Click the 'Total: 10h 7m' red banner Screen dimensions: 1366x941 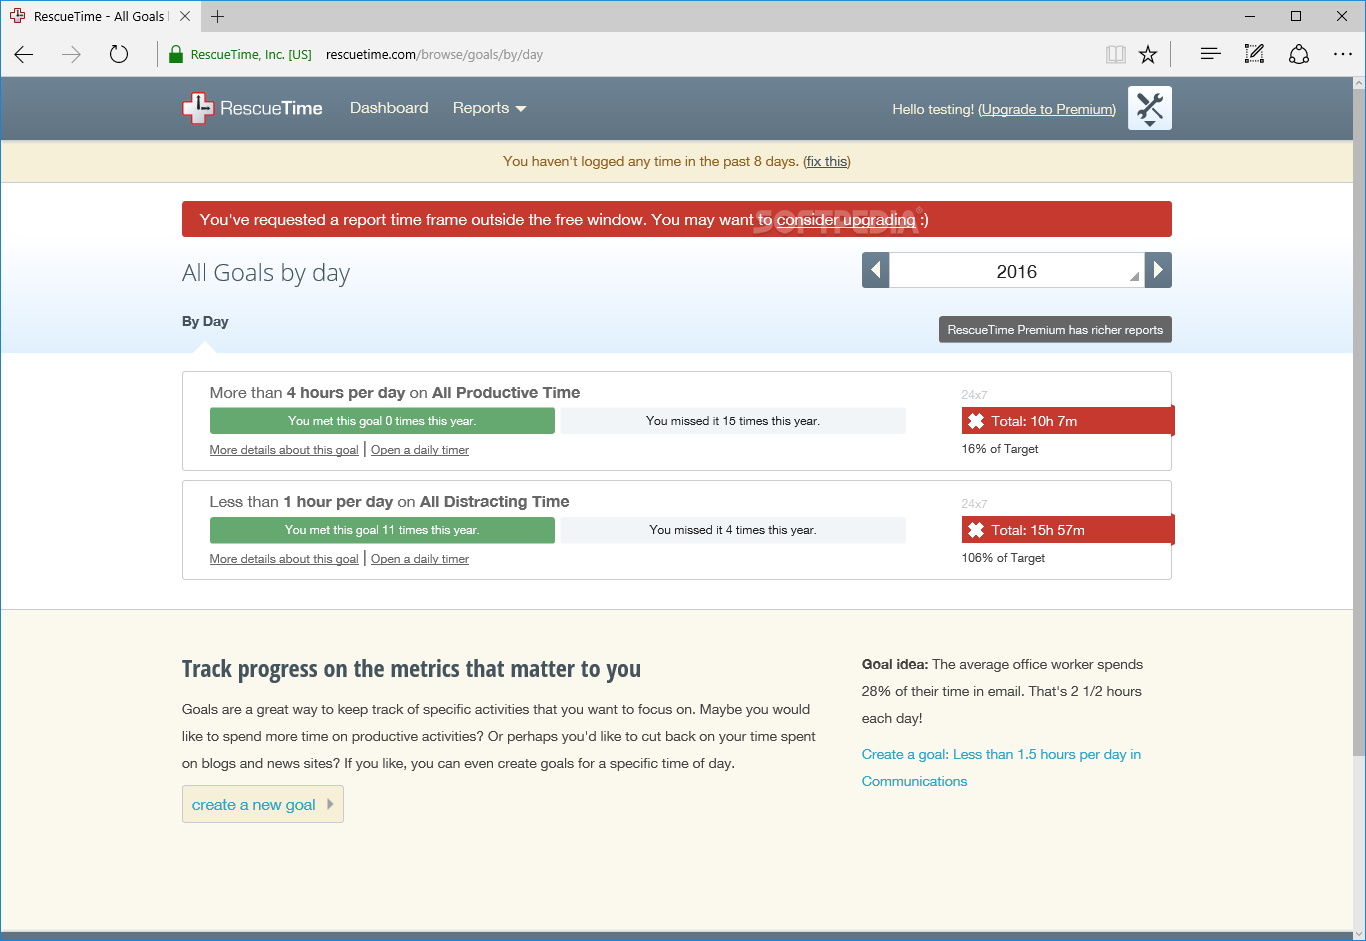[1068, 421]
